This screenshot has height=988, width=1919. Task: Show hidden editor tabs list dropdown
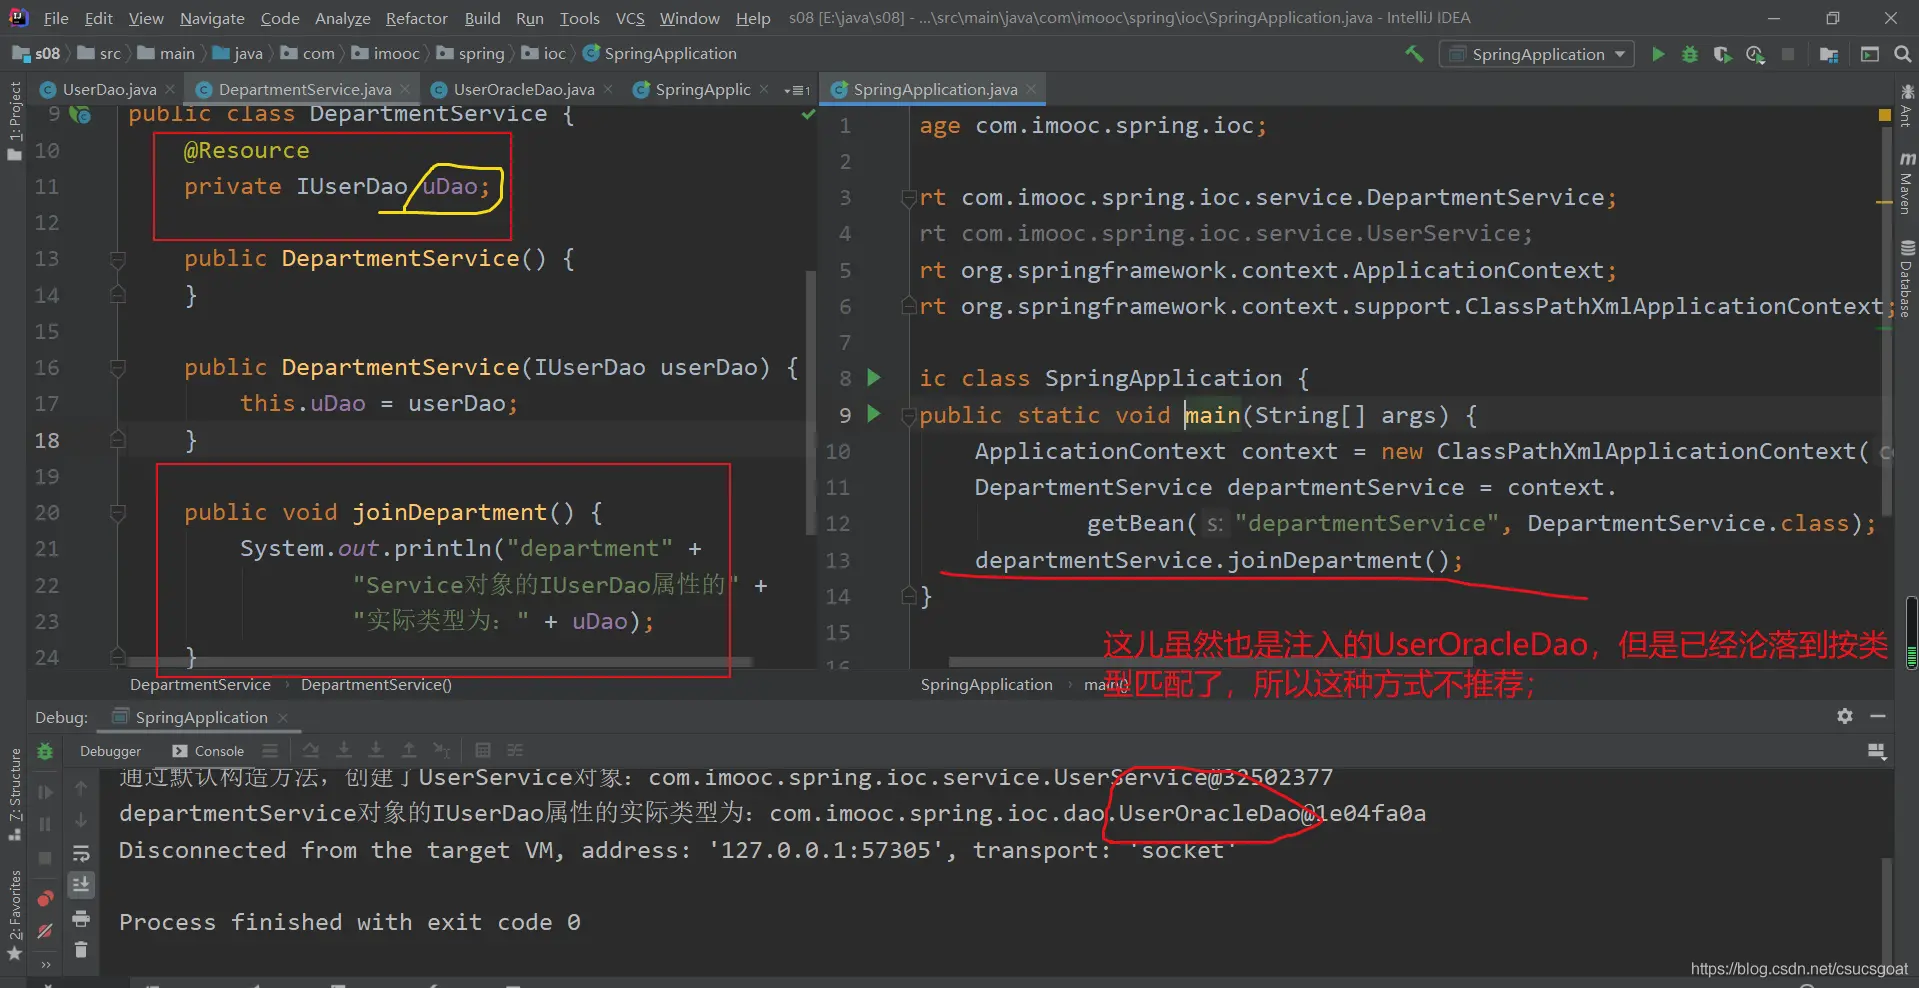pyautogui.click(x=798, y=90)
